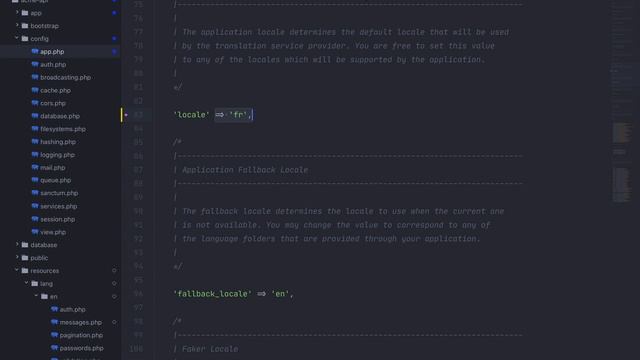Select the database folder label in tree
This screenshot has width=640, height=360.
[44, 245]
